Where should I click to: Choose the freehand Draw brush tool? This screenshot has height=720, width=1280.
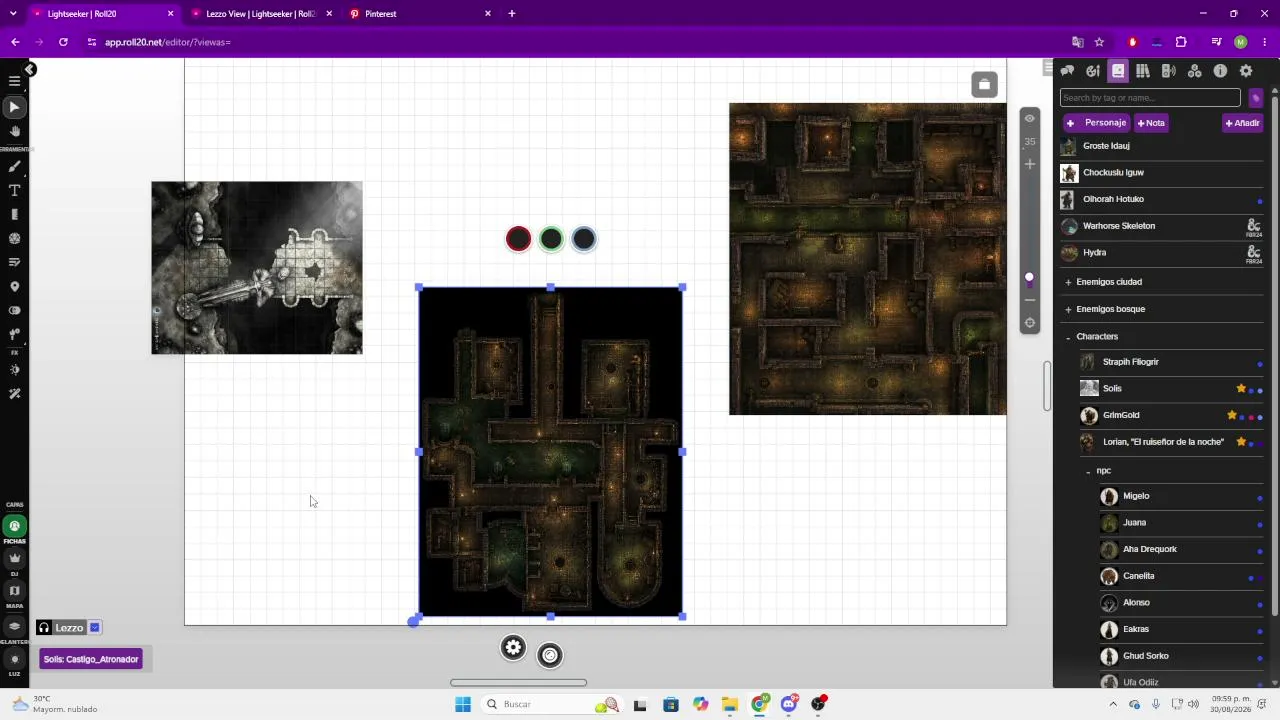click(x=14, y=167)
